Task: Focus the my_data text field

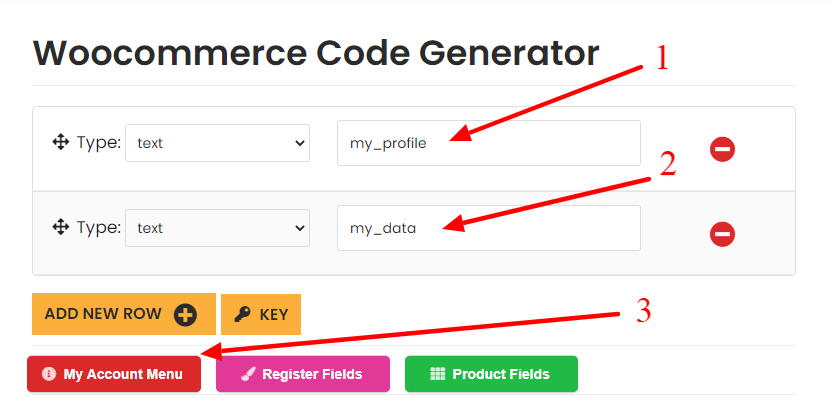Action: tap(488, 228)
